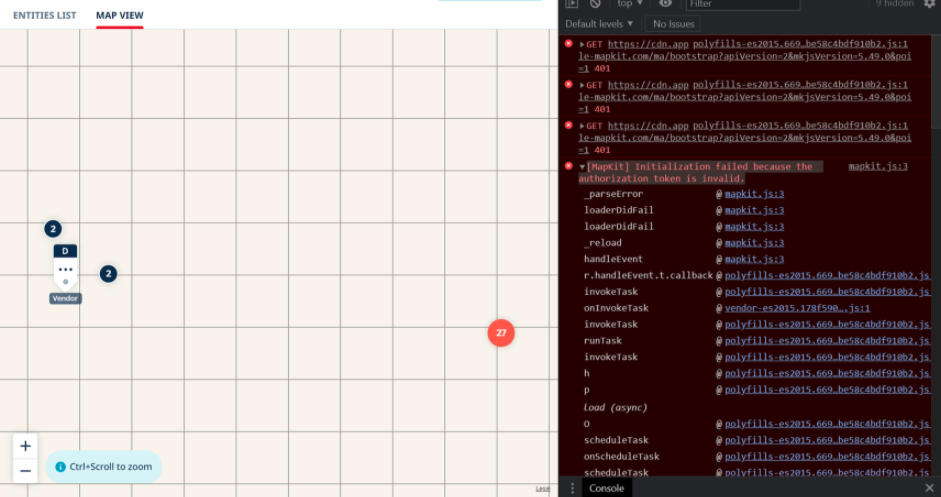Open polyfills link beside r.handleEvent.t.callback
This screenshot has height=497, width=941.
828,276
